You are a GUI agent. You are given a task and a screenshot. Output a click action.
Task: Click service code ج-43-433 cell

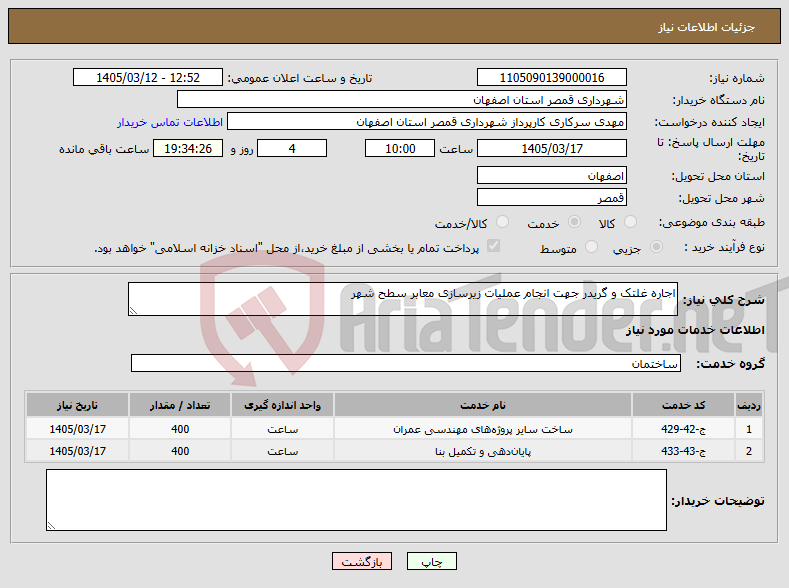[x=683, y=451]
